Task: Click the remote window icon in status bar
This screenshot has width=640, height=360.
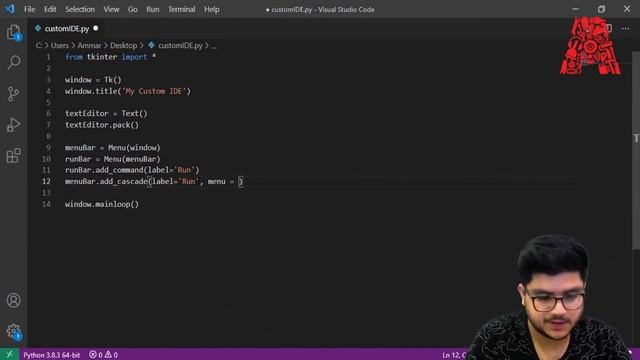Action: tap(9, 354)
